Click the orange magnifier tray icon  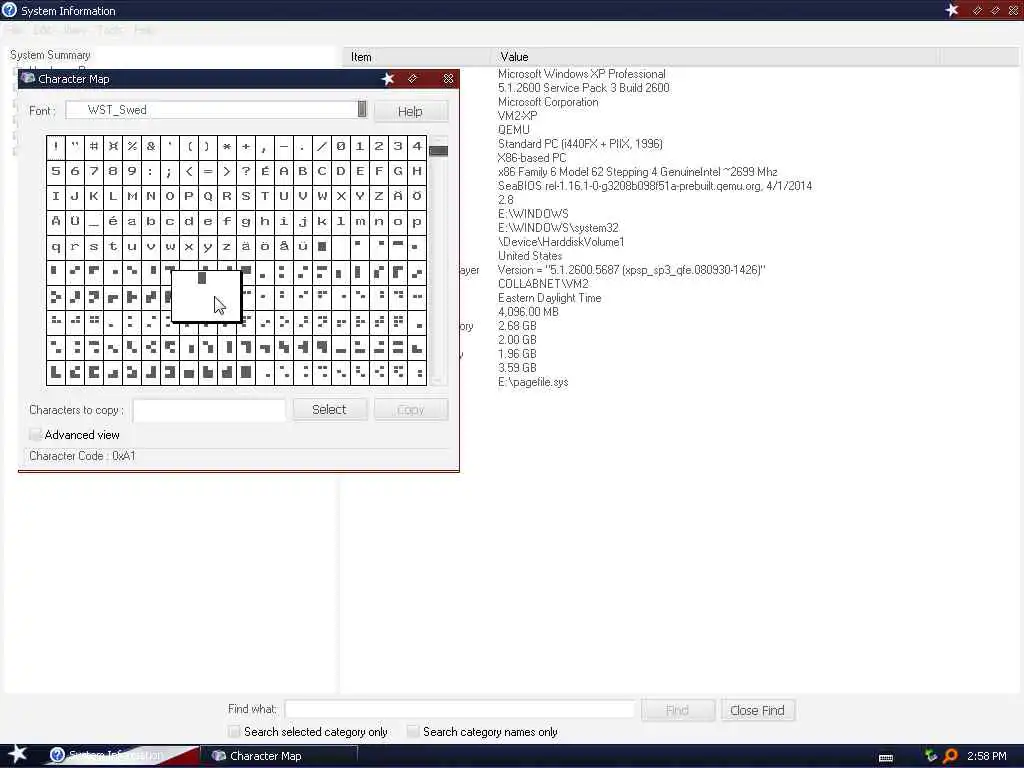[950, 756]
